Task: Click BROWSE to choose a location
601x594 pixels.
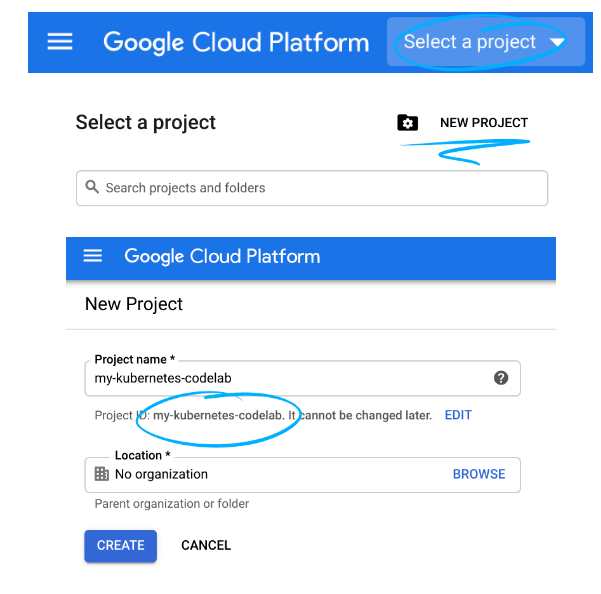Action: tap(479, 474)
